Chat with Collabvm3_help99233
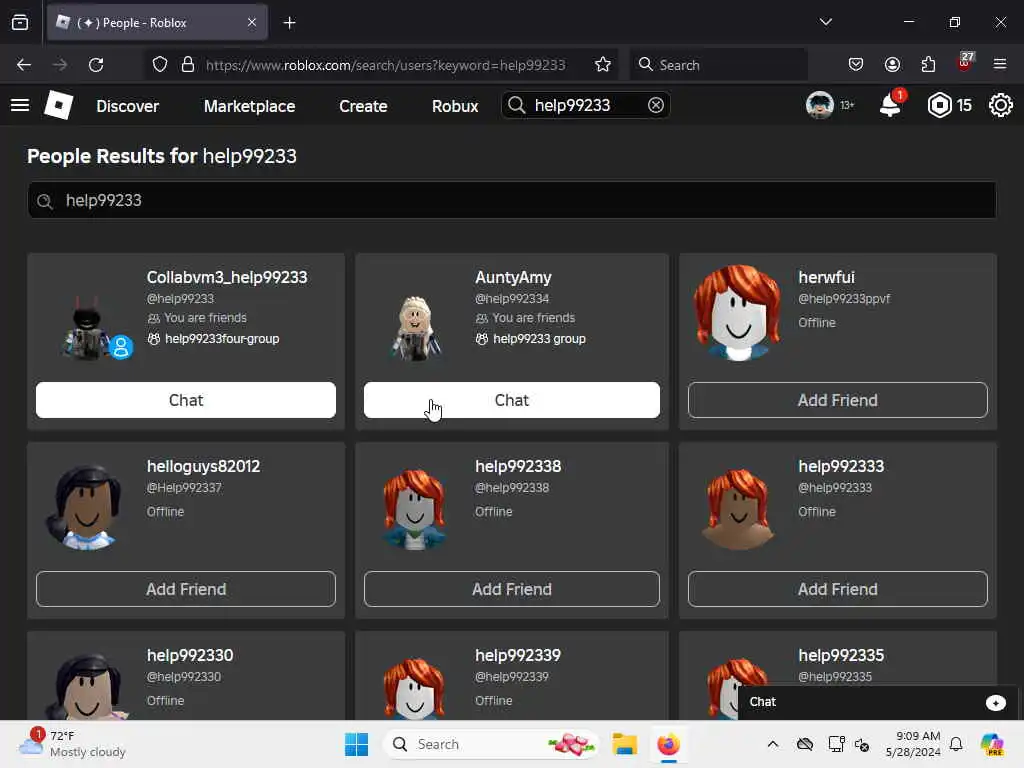The image size is (1024, 768). coord(186,400)
